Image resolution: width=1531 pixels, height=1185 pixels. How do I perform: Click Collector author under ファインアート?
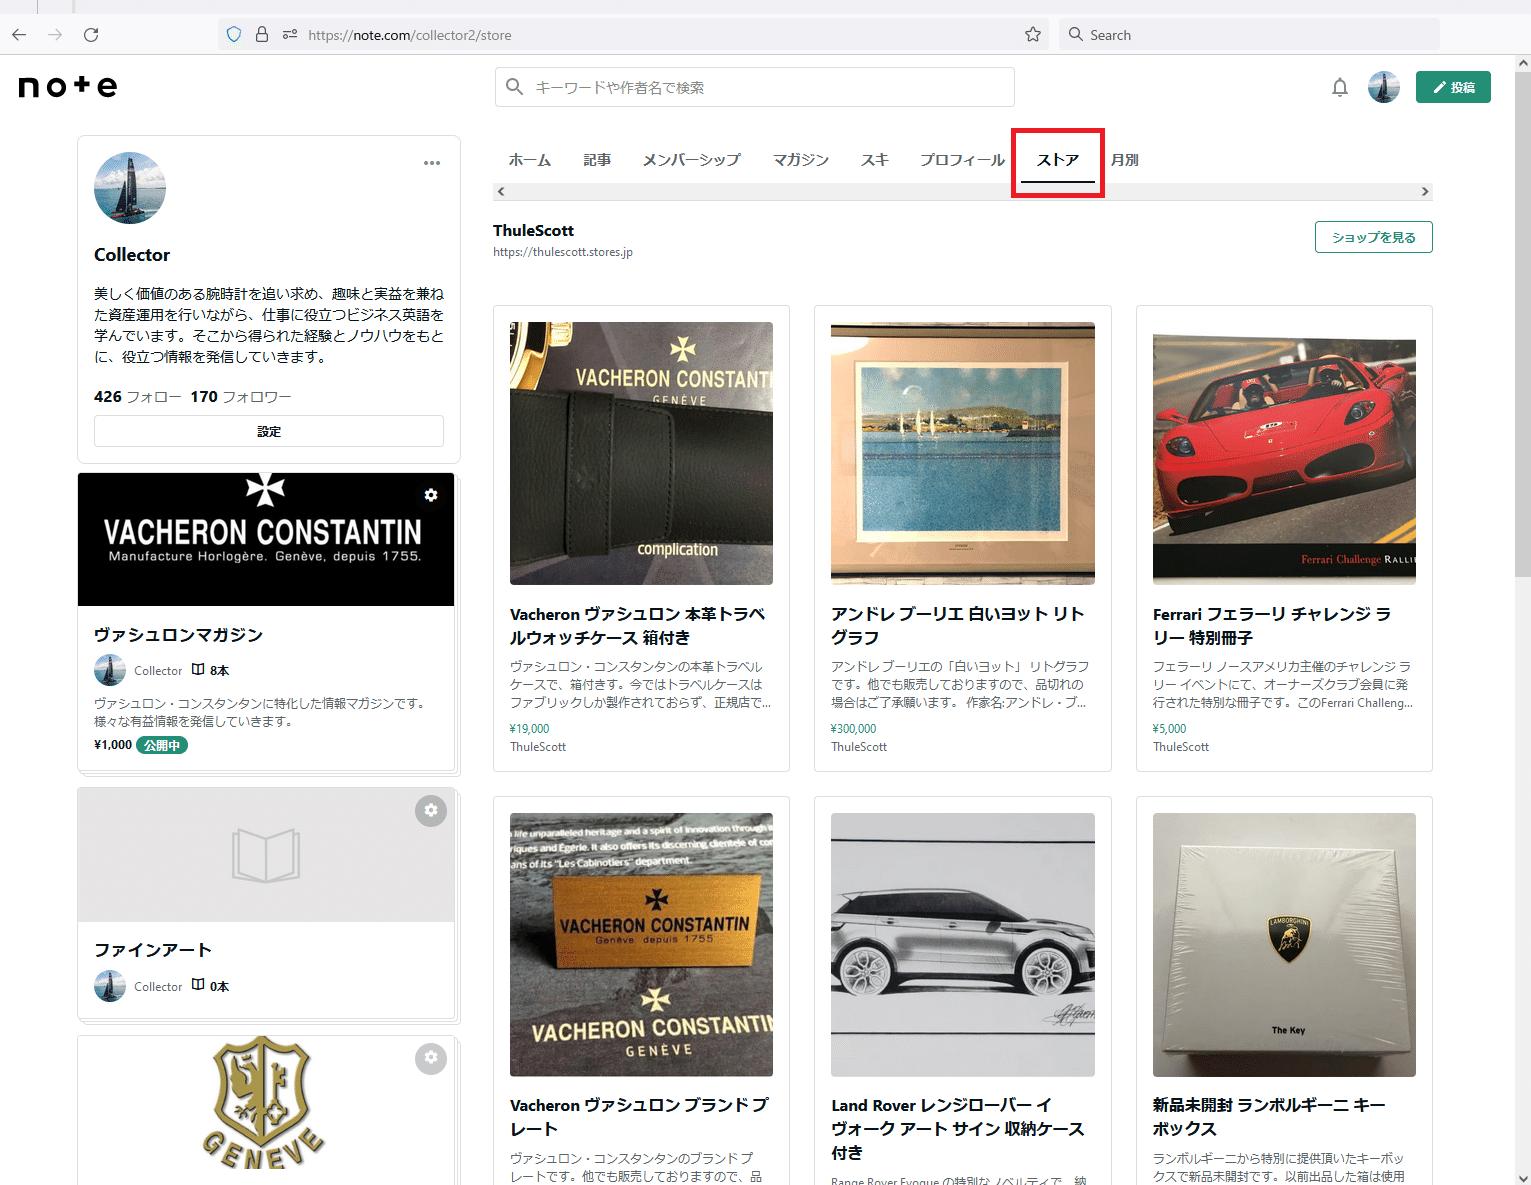tap(158, 987)
